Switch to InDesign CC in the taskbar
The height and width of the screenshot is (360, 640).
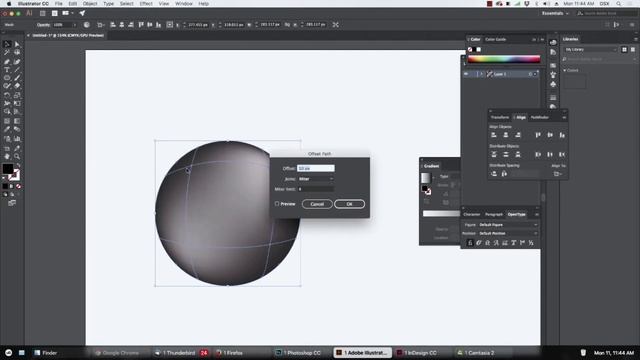coord(417,353)
